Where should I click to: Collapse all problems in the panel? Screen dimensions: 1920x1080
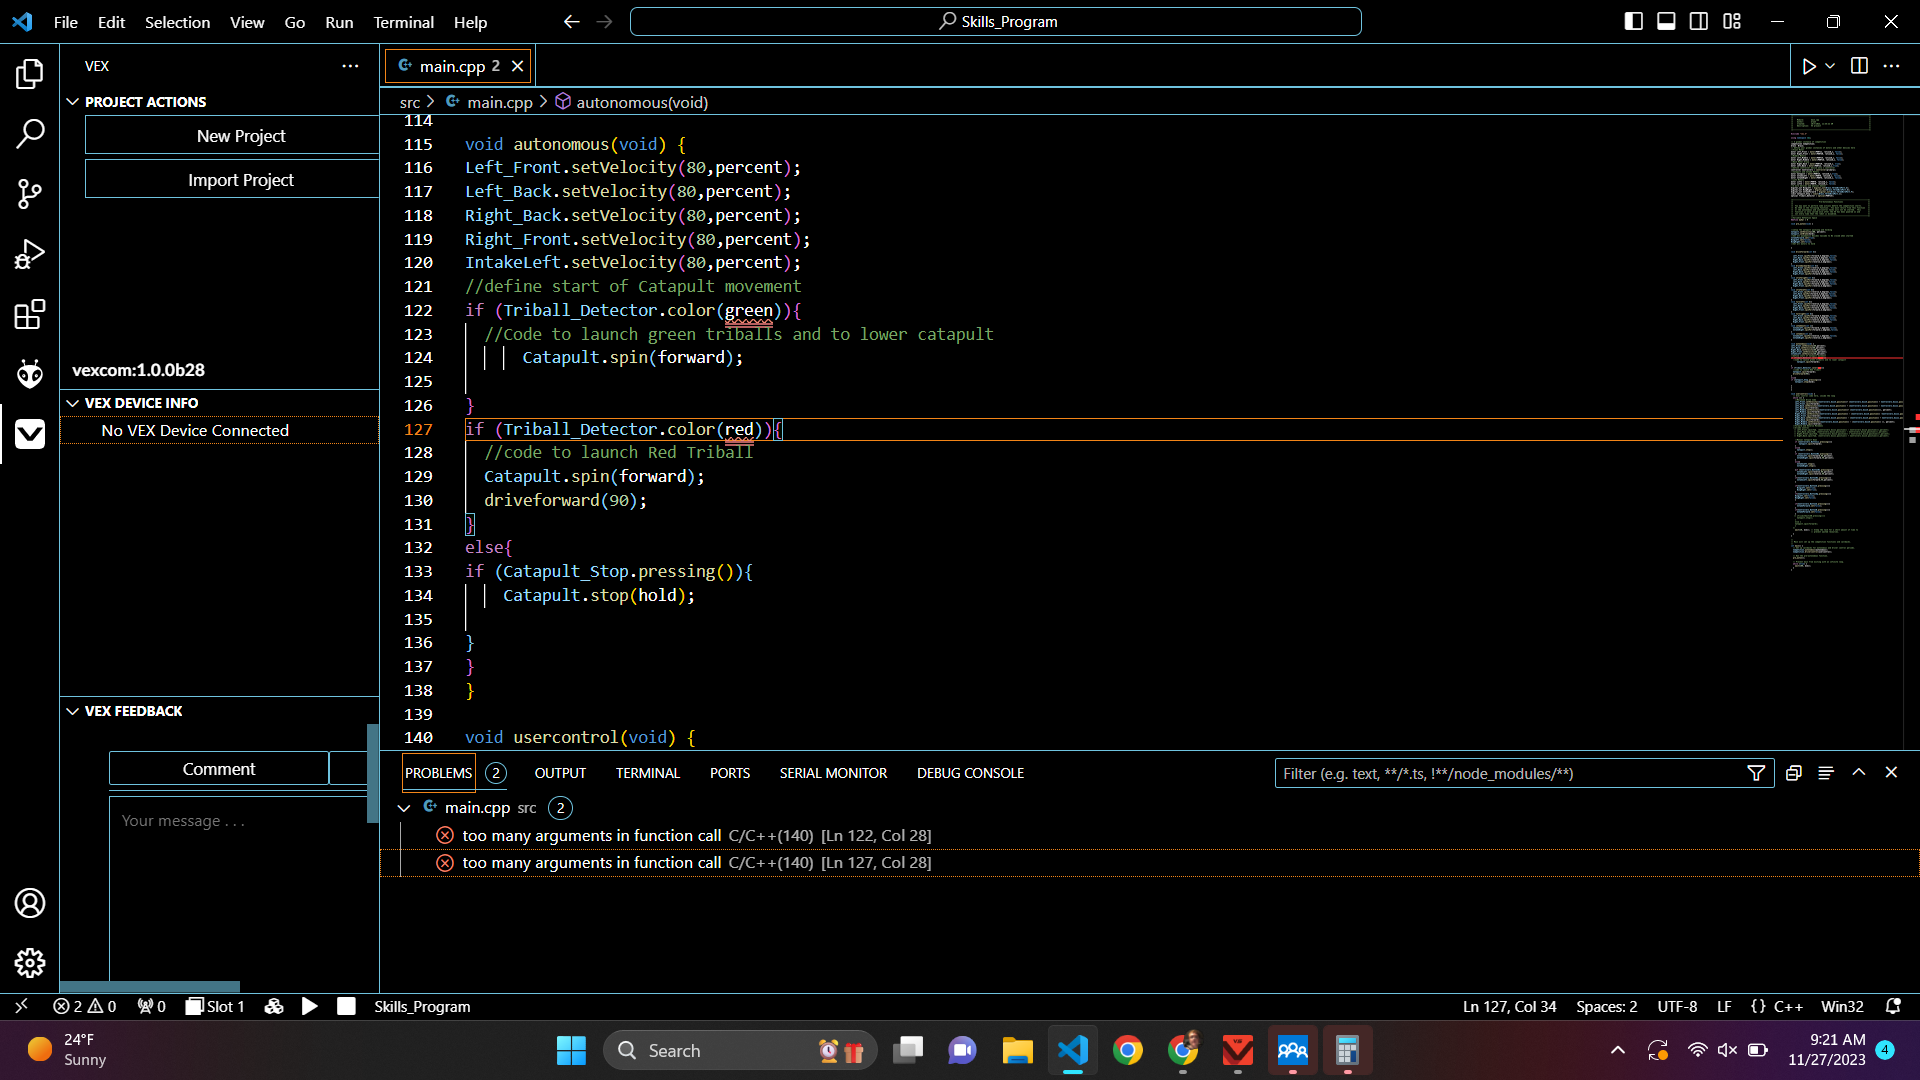(x=1794, y=773)
